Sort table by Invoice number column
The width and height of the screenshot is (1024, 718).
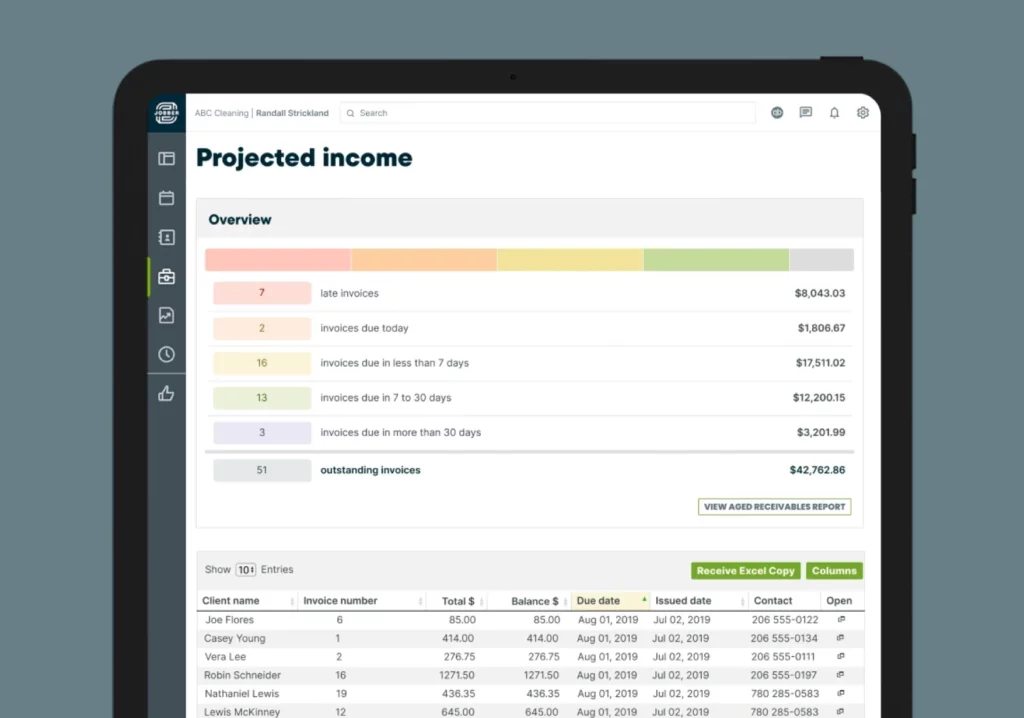(x=362, y=600)
